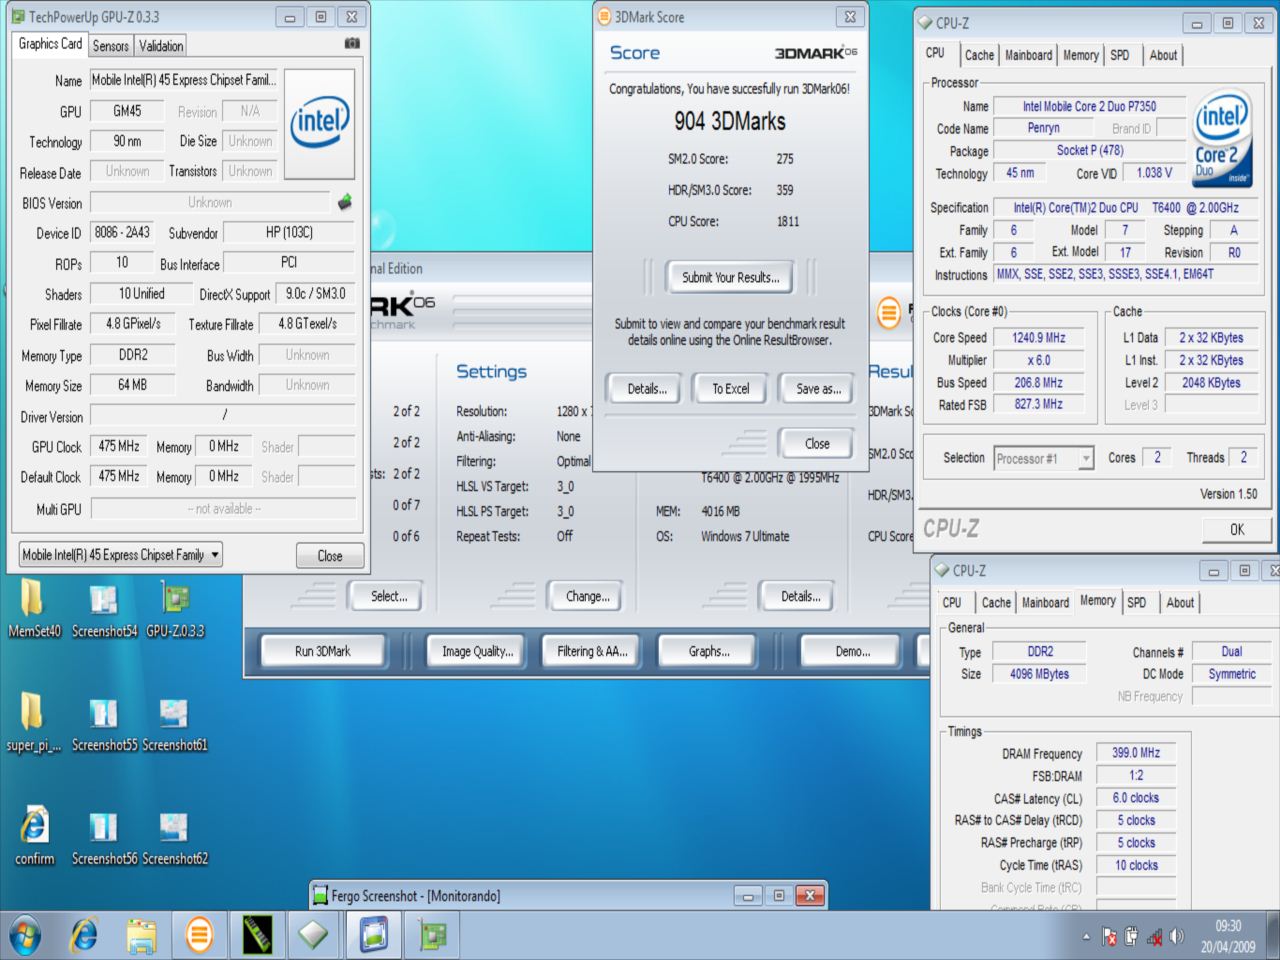Click the DRAM Frequency value 399.0 MHz
The image size is (1280, 960).
(x=1136, y=752)
